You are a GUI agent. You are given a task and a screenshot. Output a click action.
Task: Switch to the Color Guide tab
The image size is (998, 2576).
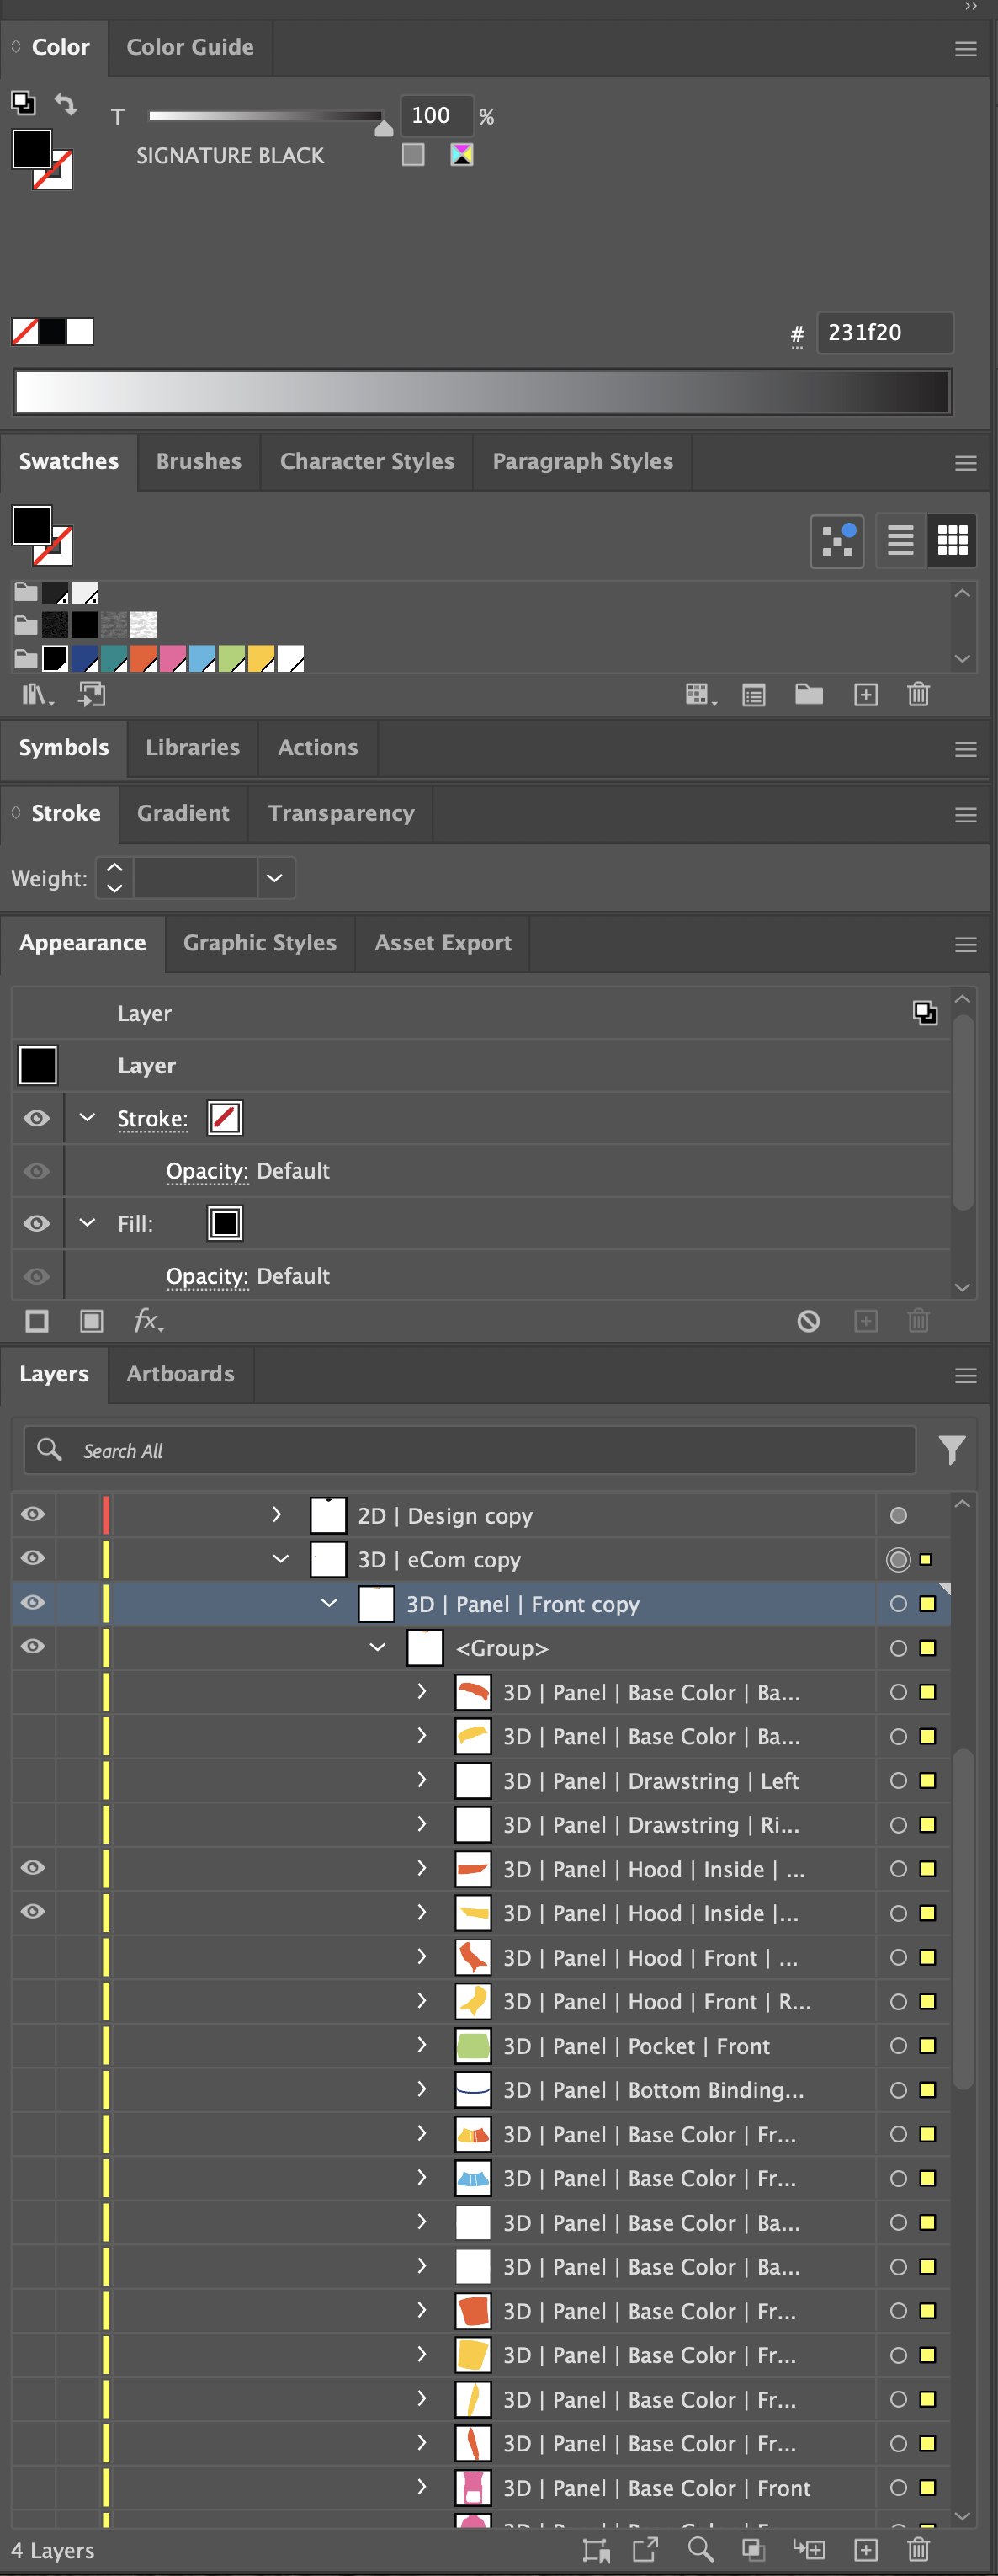[190, 47]
